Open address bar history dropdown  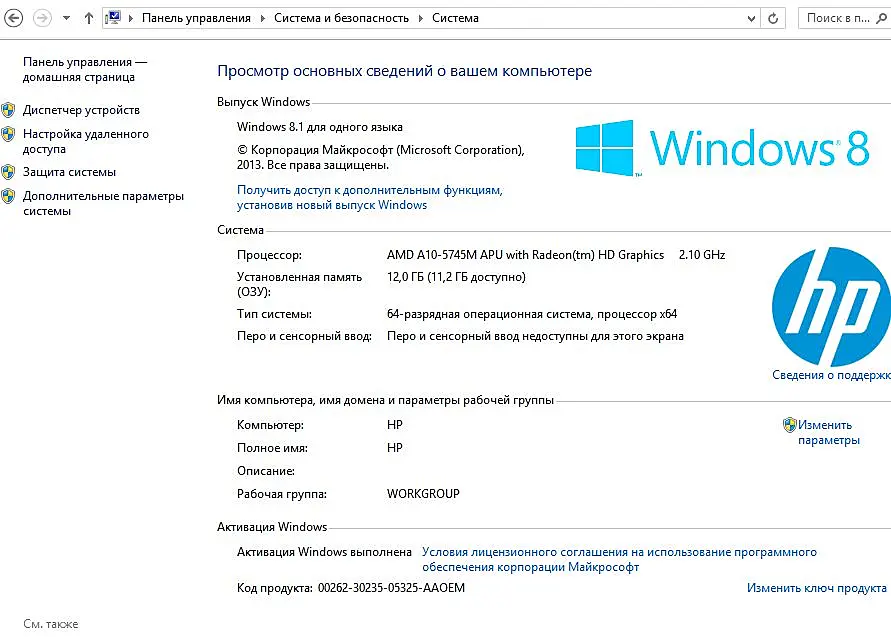coord(751,18)
